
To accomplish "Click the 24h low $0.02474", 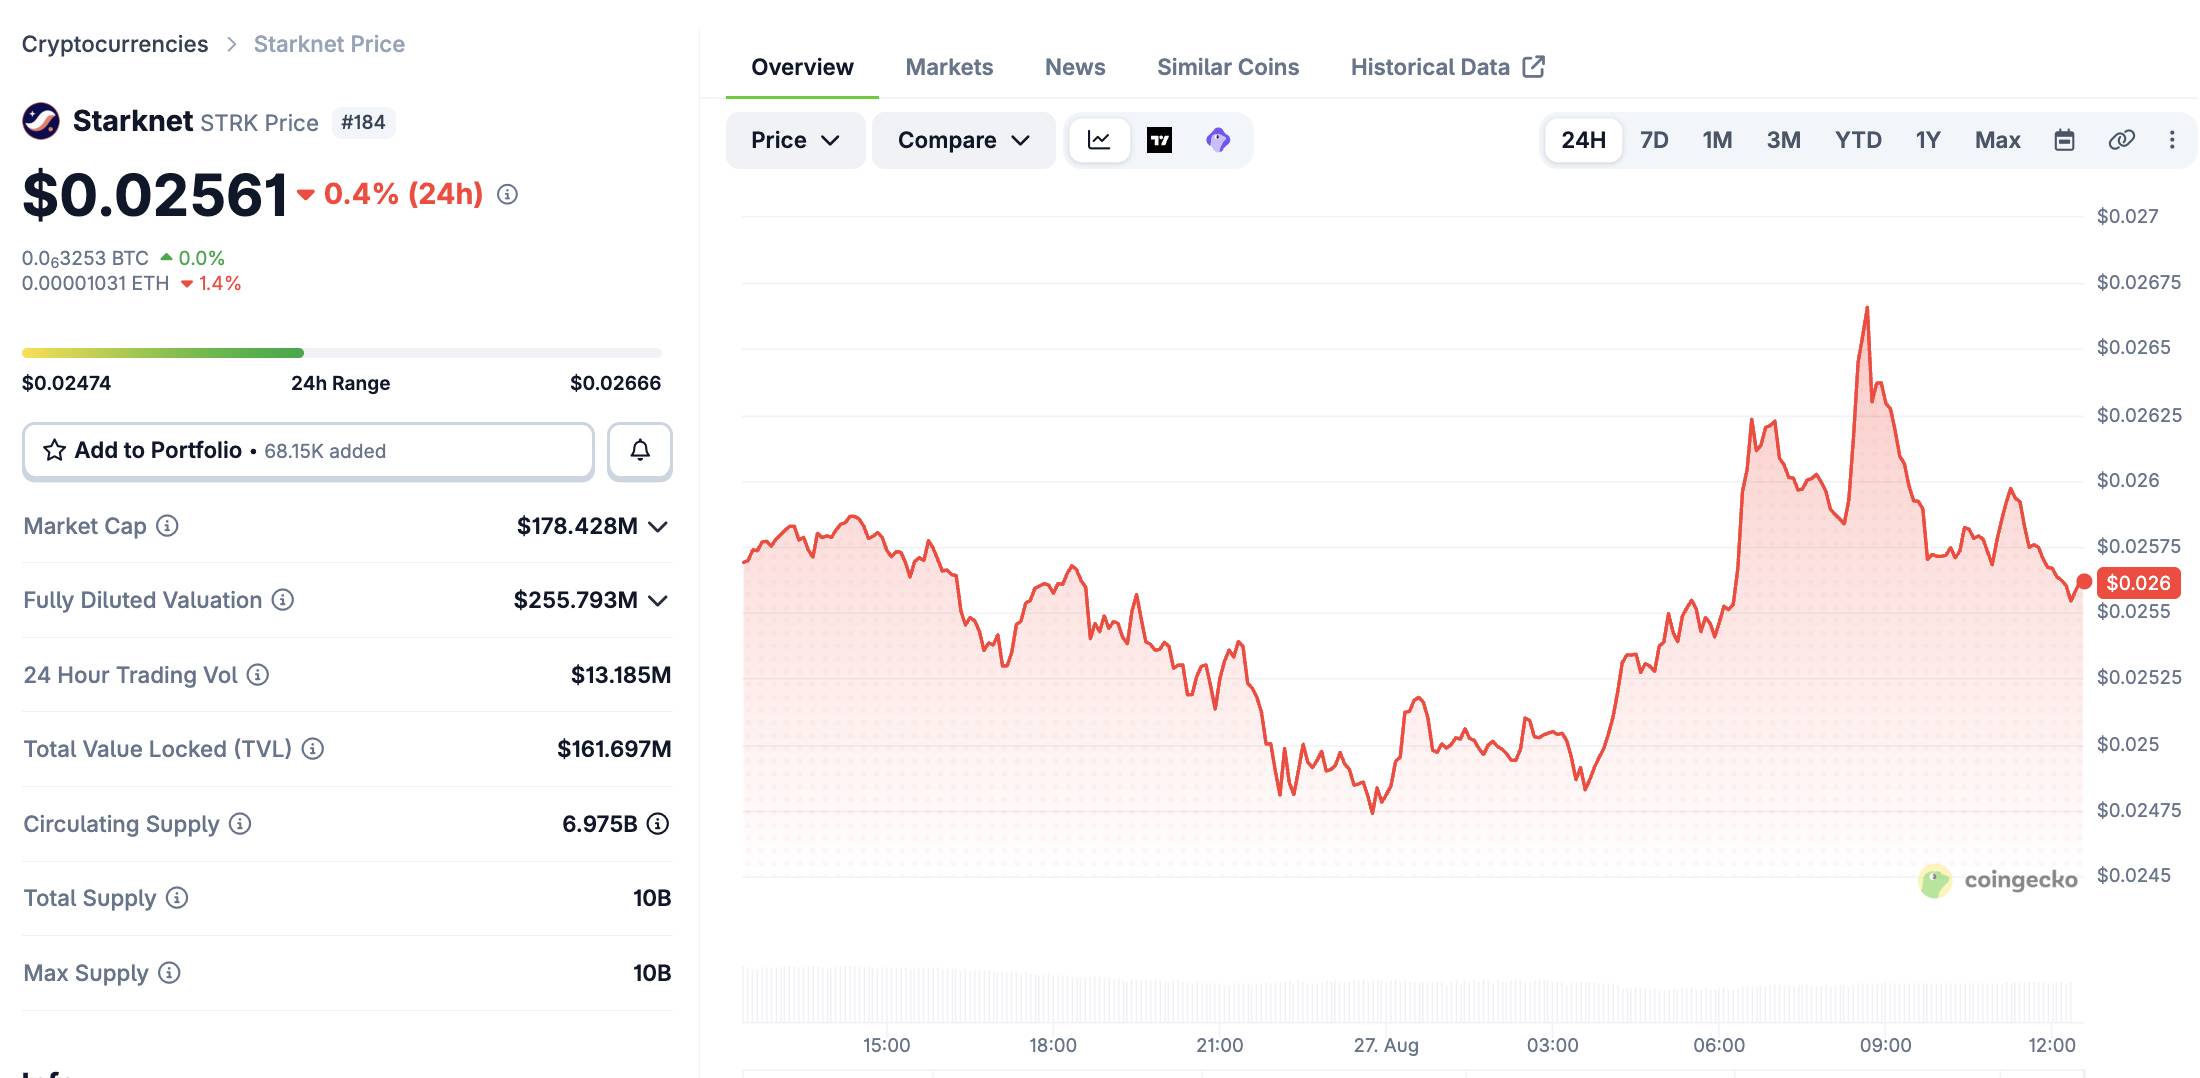I will [67, 383].
